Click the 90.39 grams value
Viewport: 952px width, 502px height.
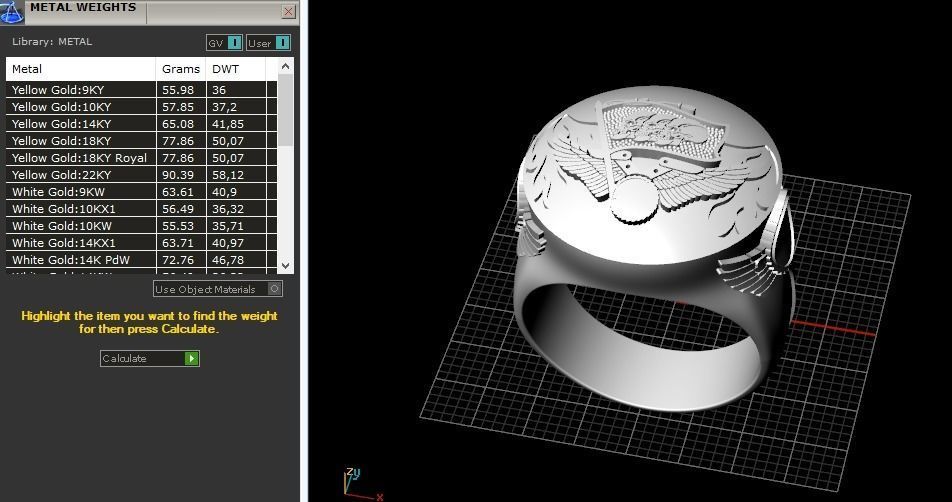click(178, 175)
